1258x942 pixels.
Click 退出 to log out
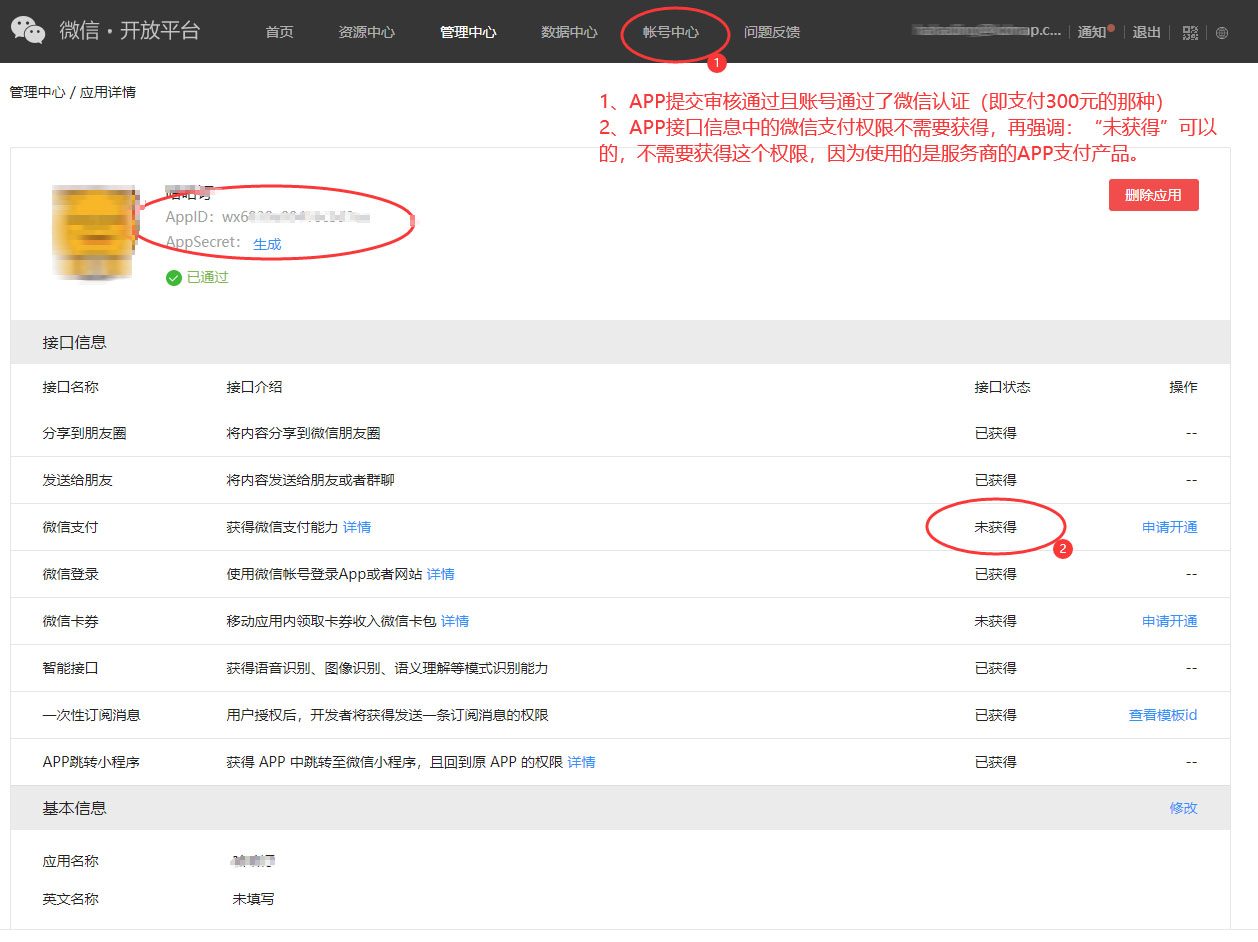pos(1147,32)
